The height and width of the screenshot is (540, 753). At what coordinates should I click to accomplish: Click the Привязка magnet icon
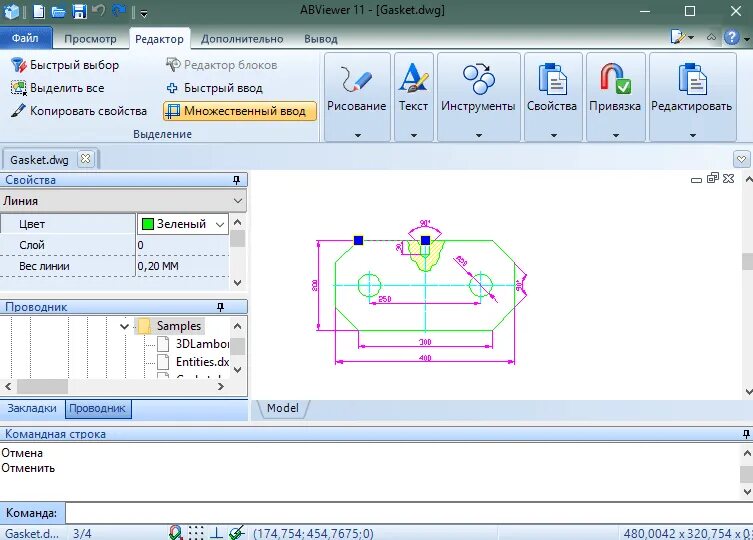click(615, 78)
